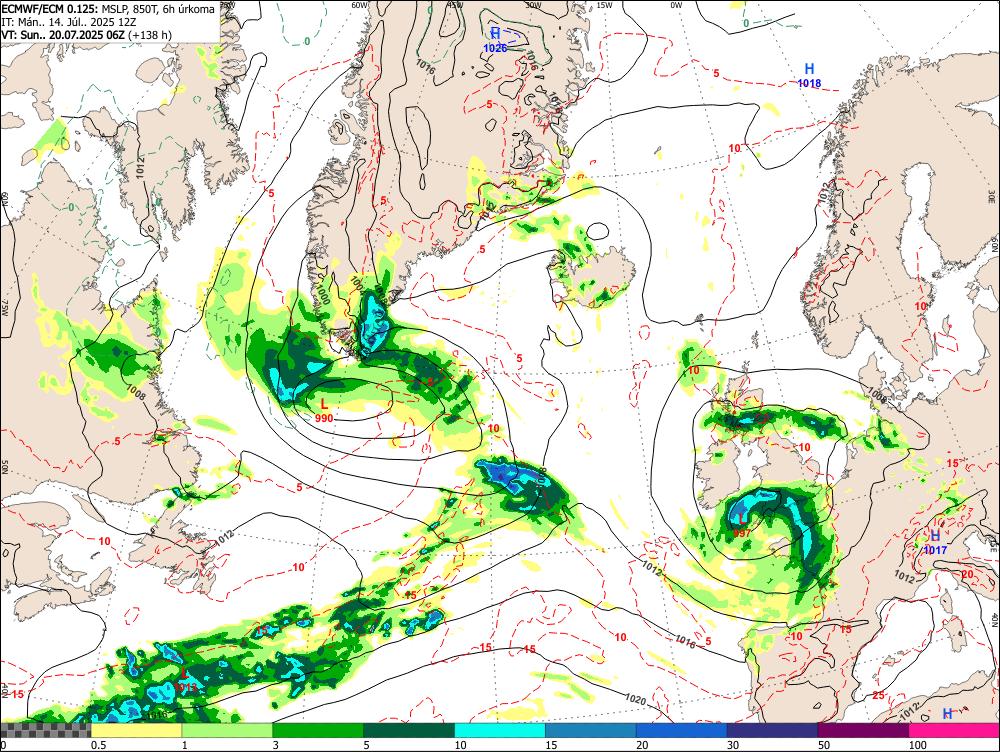Click the "0.5" legend scale value

click(x=98, y=745)
